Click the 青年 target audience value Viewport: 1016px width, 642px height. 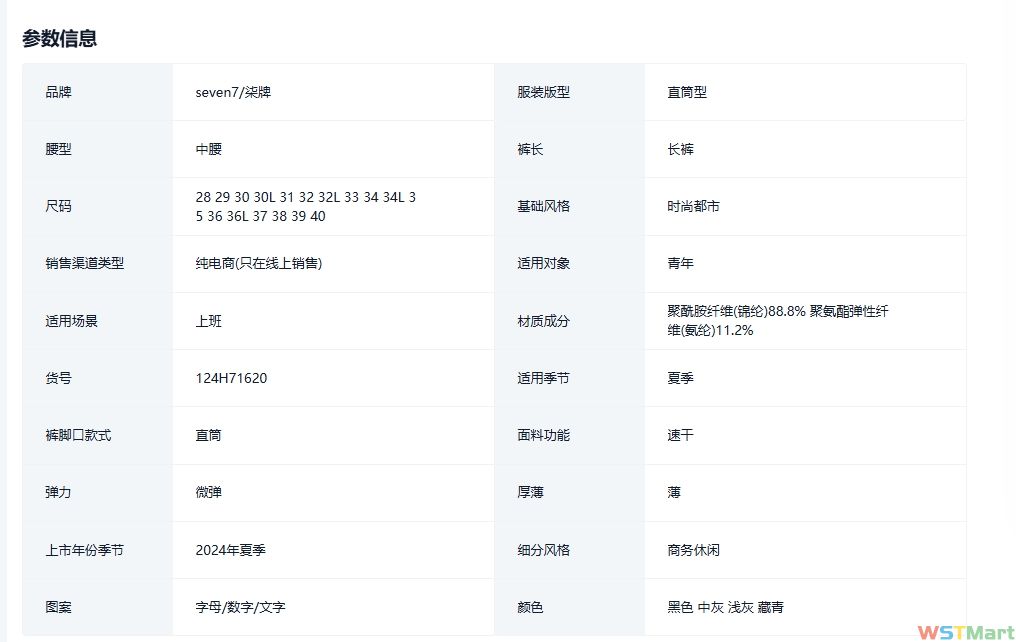coord(681,264)
